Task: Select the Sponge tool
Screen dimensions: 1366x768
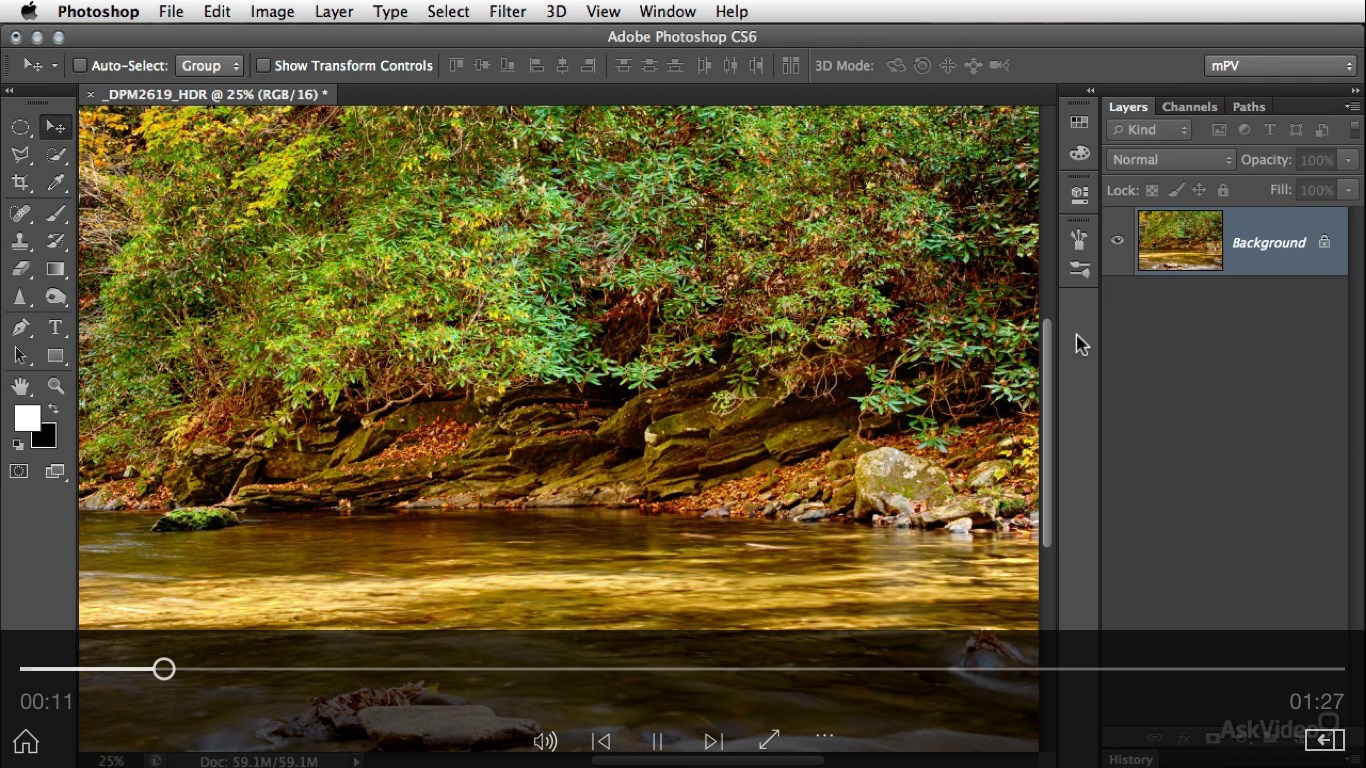Action: pyautogui.click(x=56, y=297)
